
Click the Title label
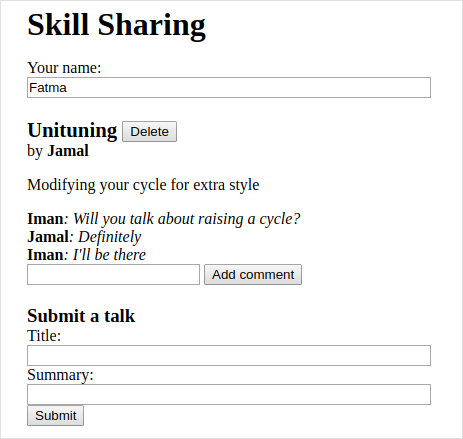click(x=44, y=336)
